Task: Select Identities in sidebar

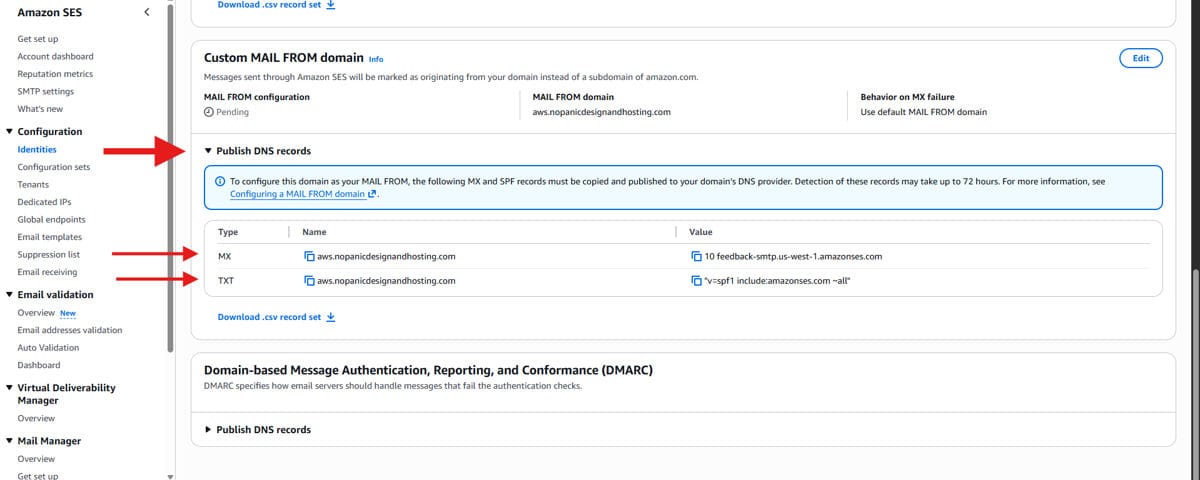Action: coord(37,149)
